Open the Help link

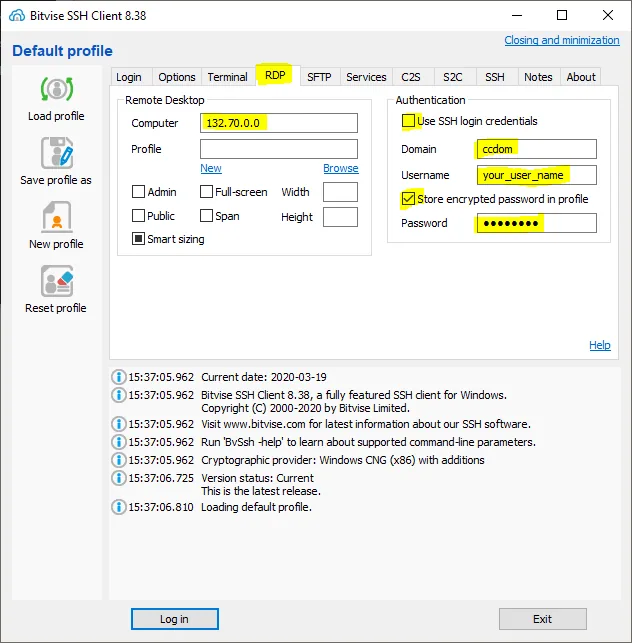click(x=600, y=345)
